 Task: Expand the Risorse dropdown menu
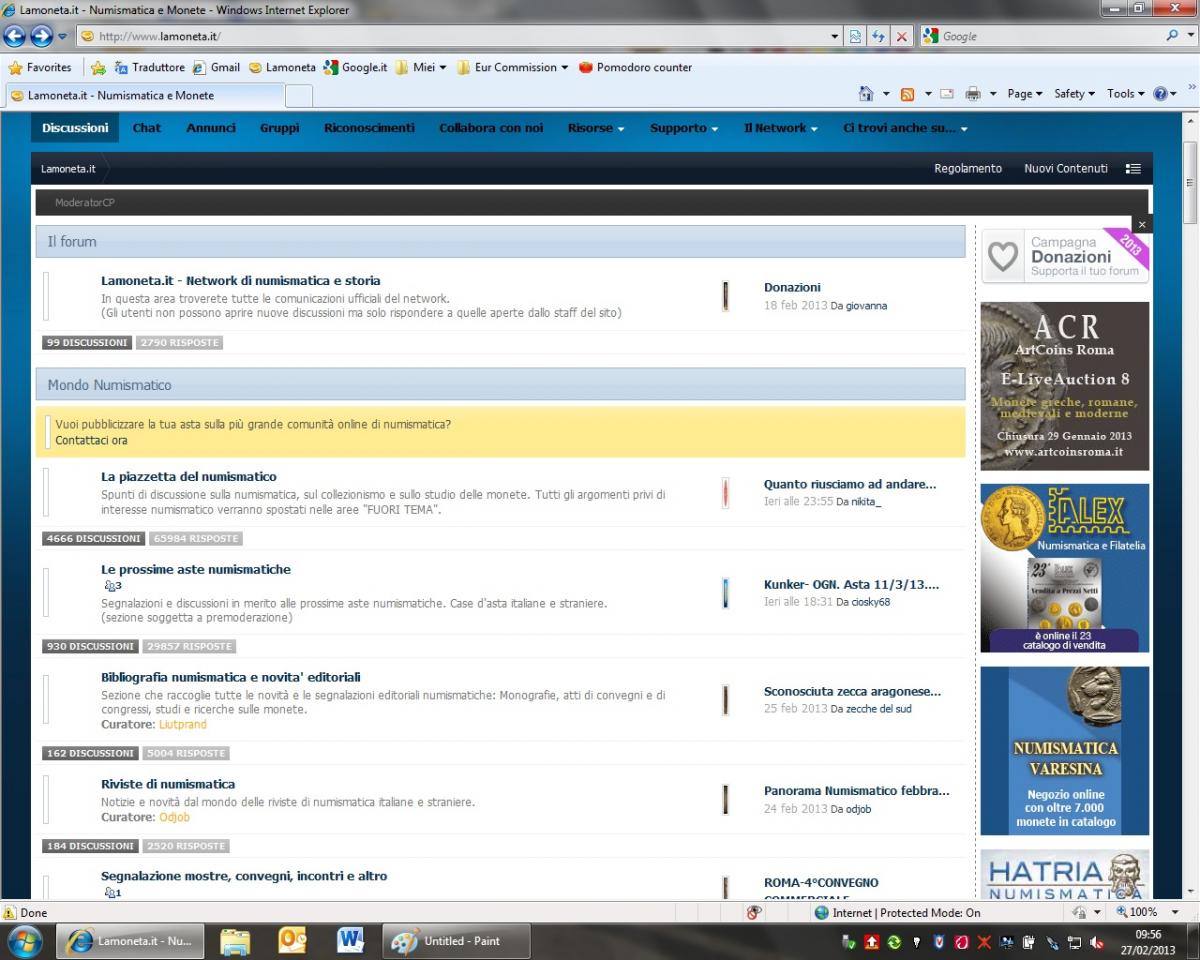coord(596,128)
